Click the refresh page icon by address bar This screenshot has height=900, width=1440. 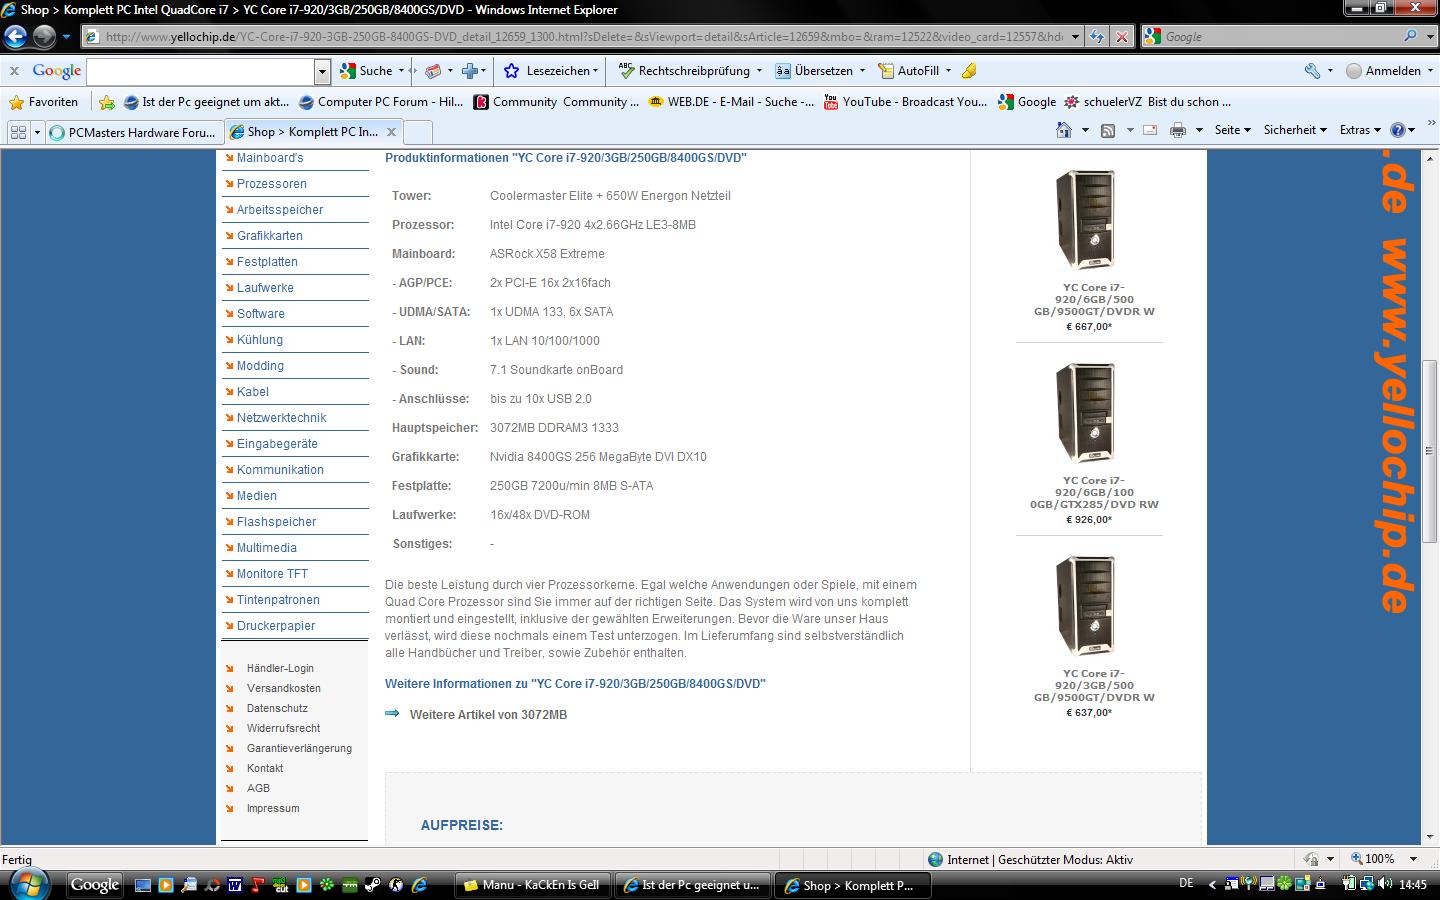pyautogui.click(x=1097, y=37)
